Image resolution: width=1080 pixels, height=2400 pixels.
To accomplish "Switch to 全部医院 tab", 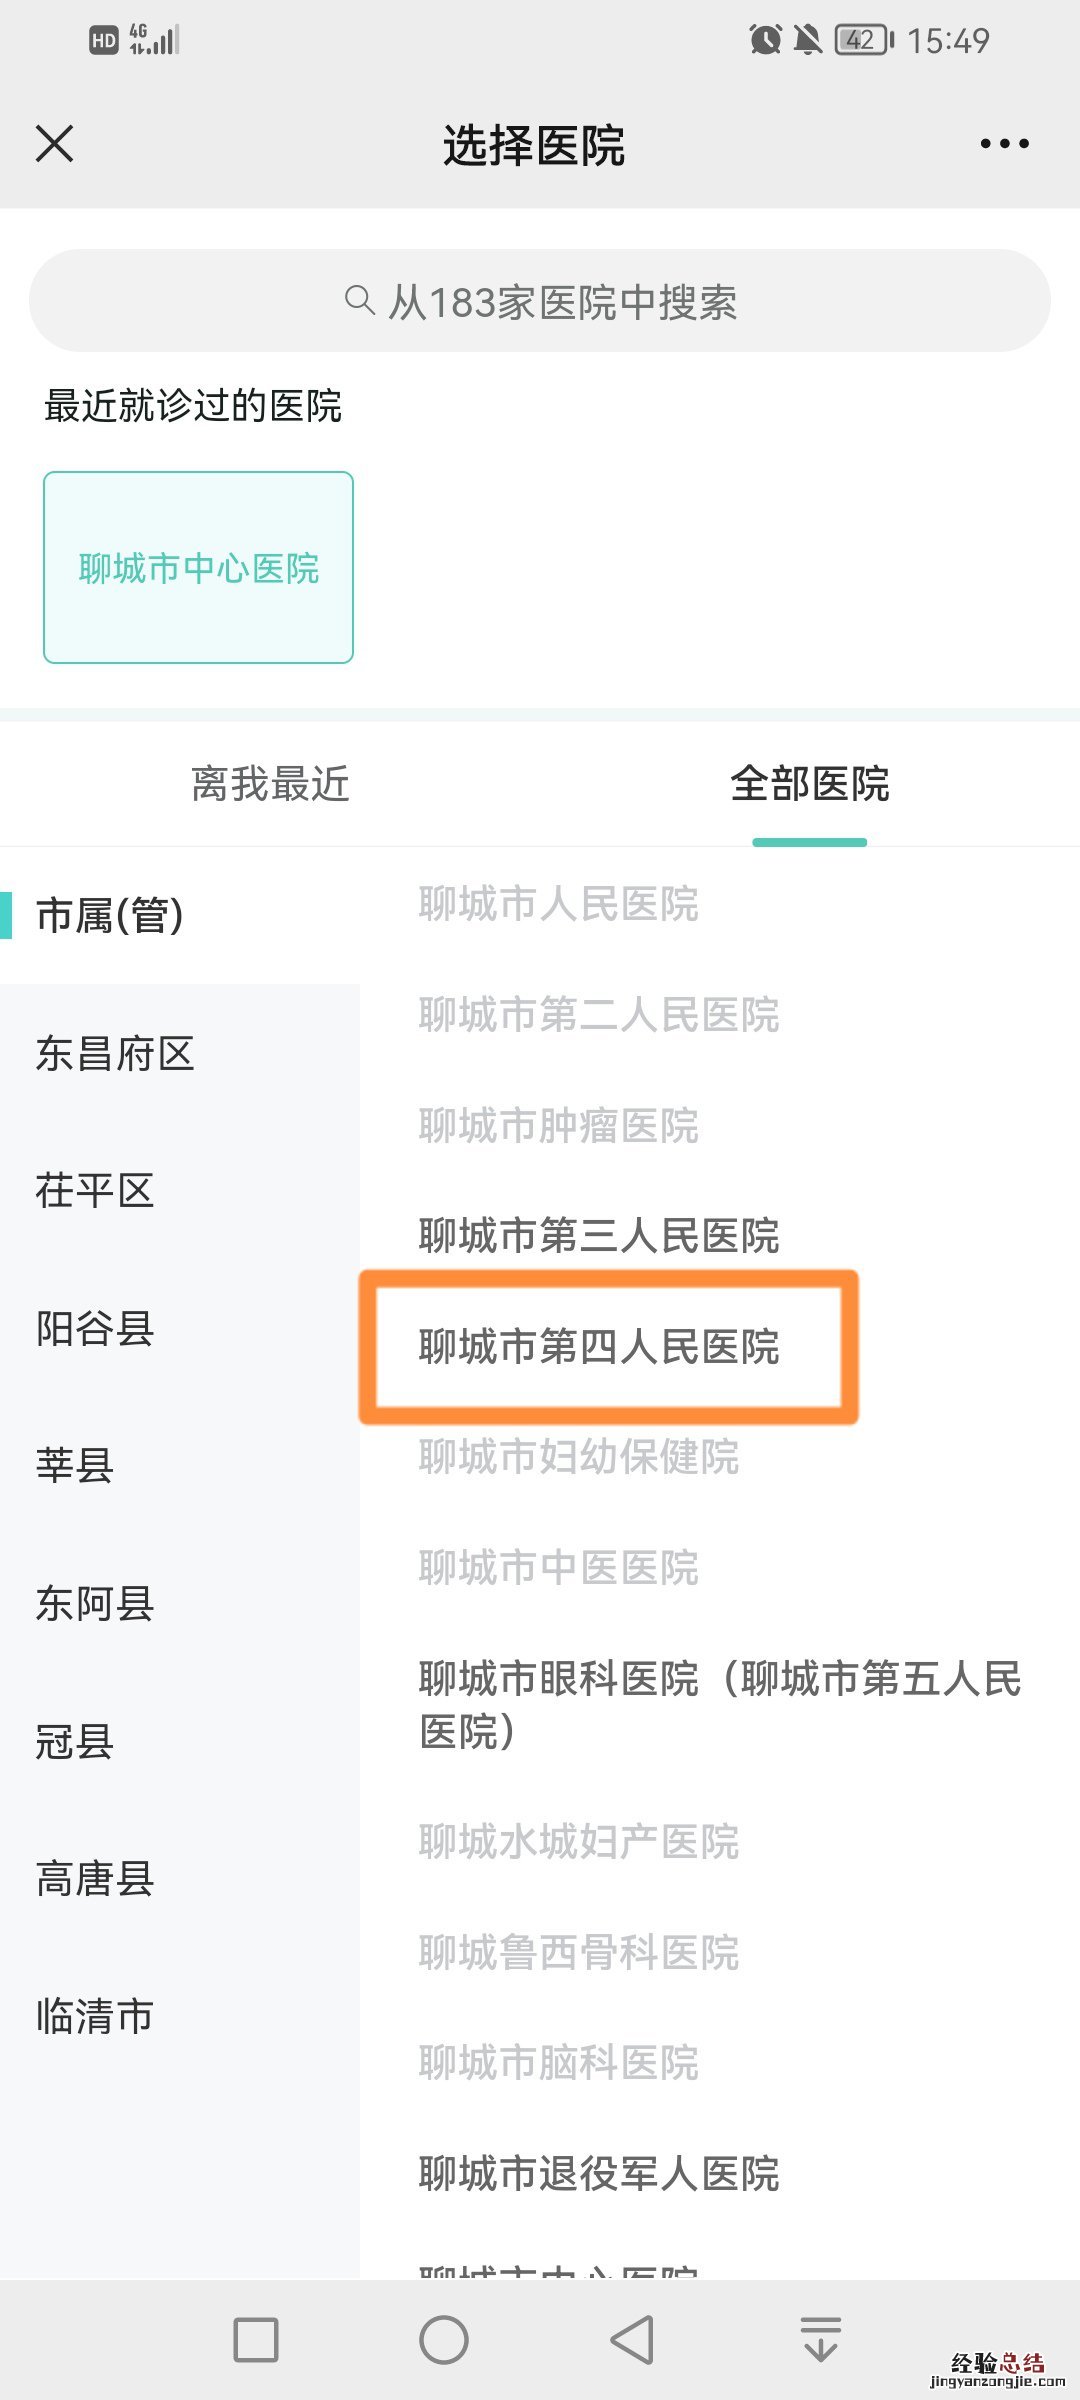I will (809, 784).
